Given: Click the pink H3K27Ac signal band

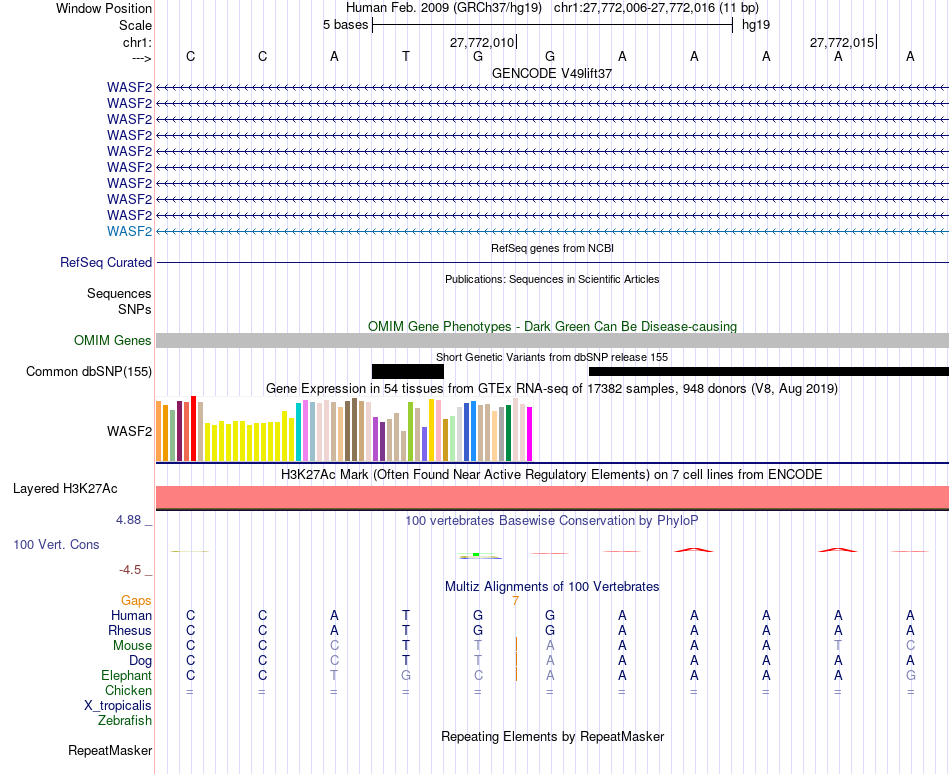Looking at the screenshot, I should [553, 497].
